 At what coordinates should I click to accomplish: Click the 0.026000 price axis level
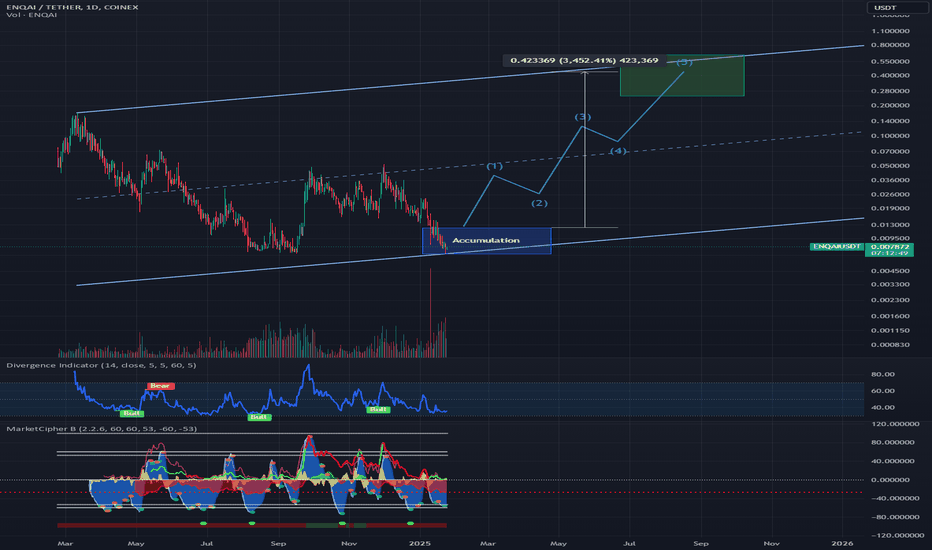(890, 194)
